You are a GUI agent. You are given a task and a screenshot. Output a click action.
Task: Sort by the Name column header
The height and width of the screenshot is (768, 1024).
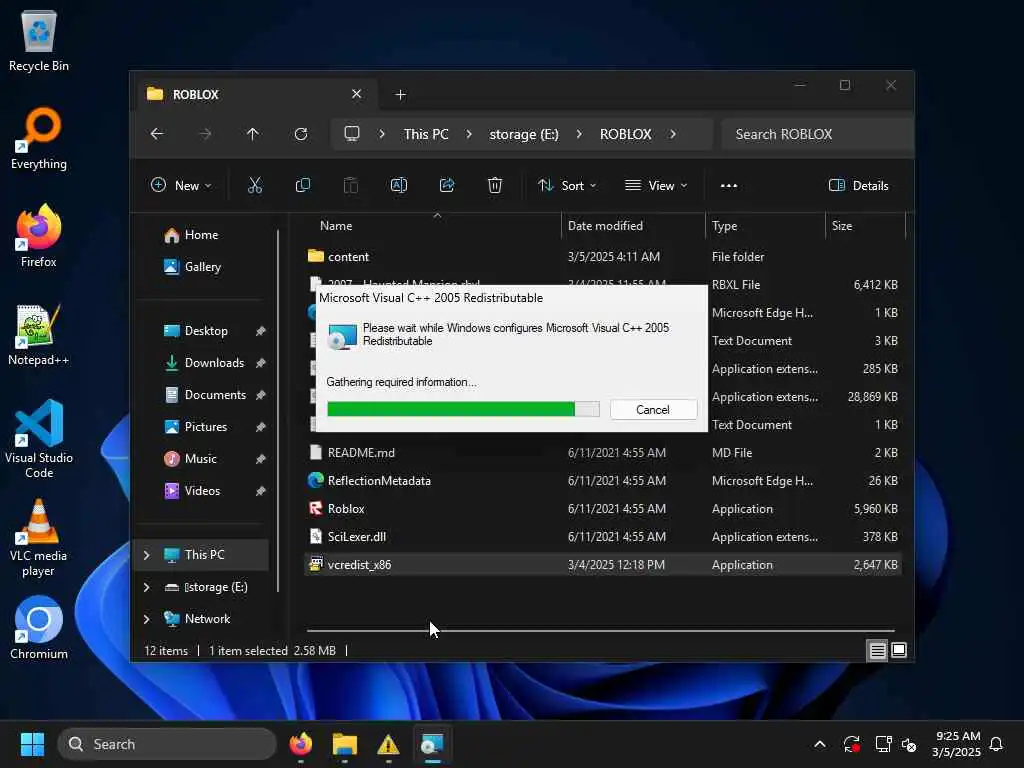tap(336, 226)
